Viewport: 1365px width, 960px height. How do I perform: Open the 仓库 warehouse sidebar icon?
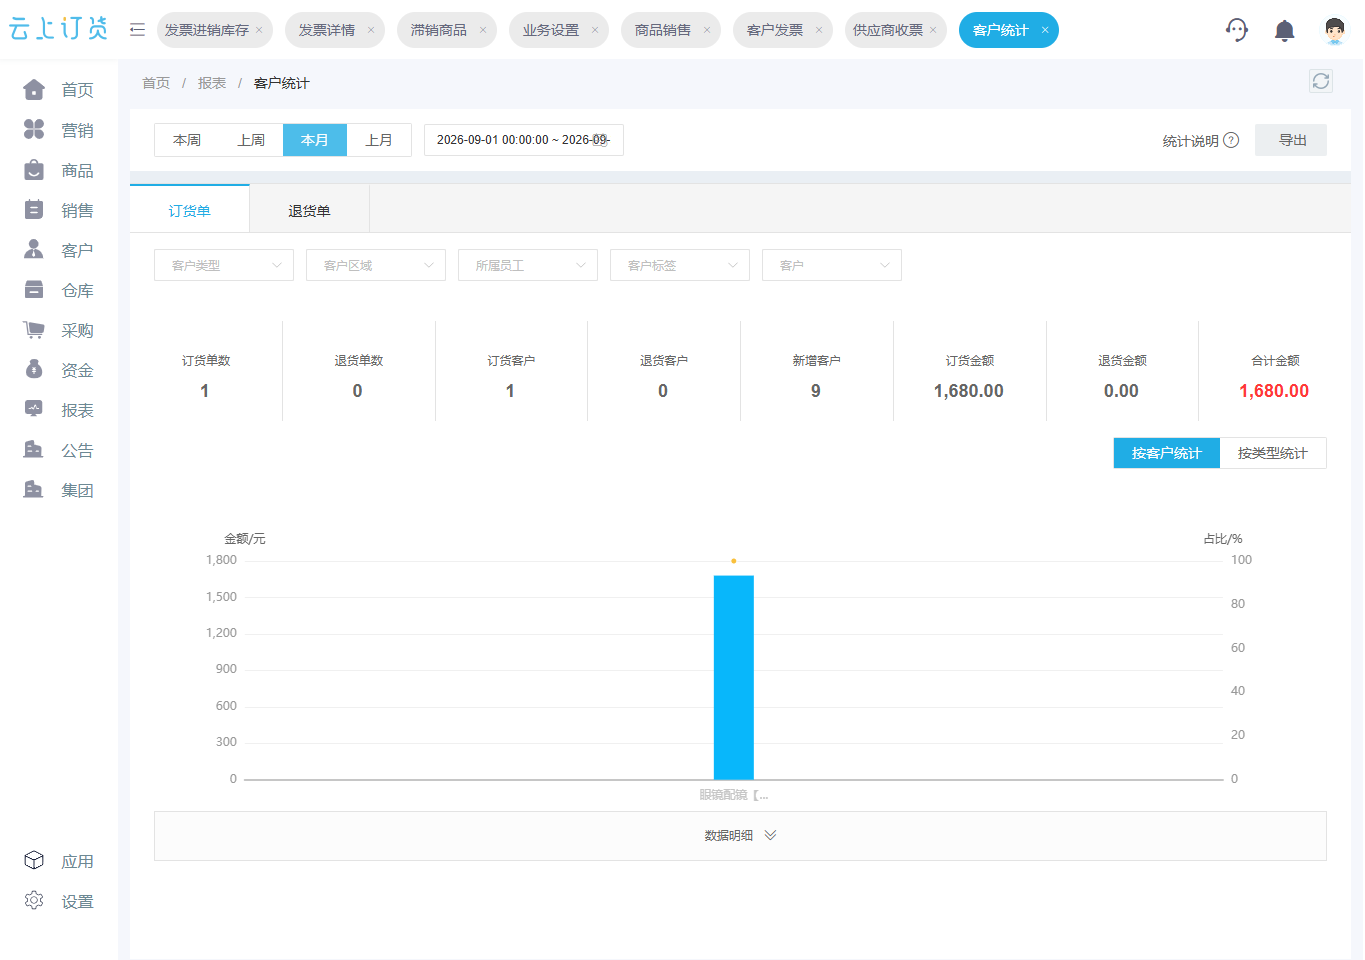pyautogui.click(x=34, y=290)
